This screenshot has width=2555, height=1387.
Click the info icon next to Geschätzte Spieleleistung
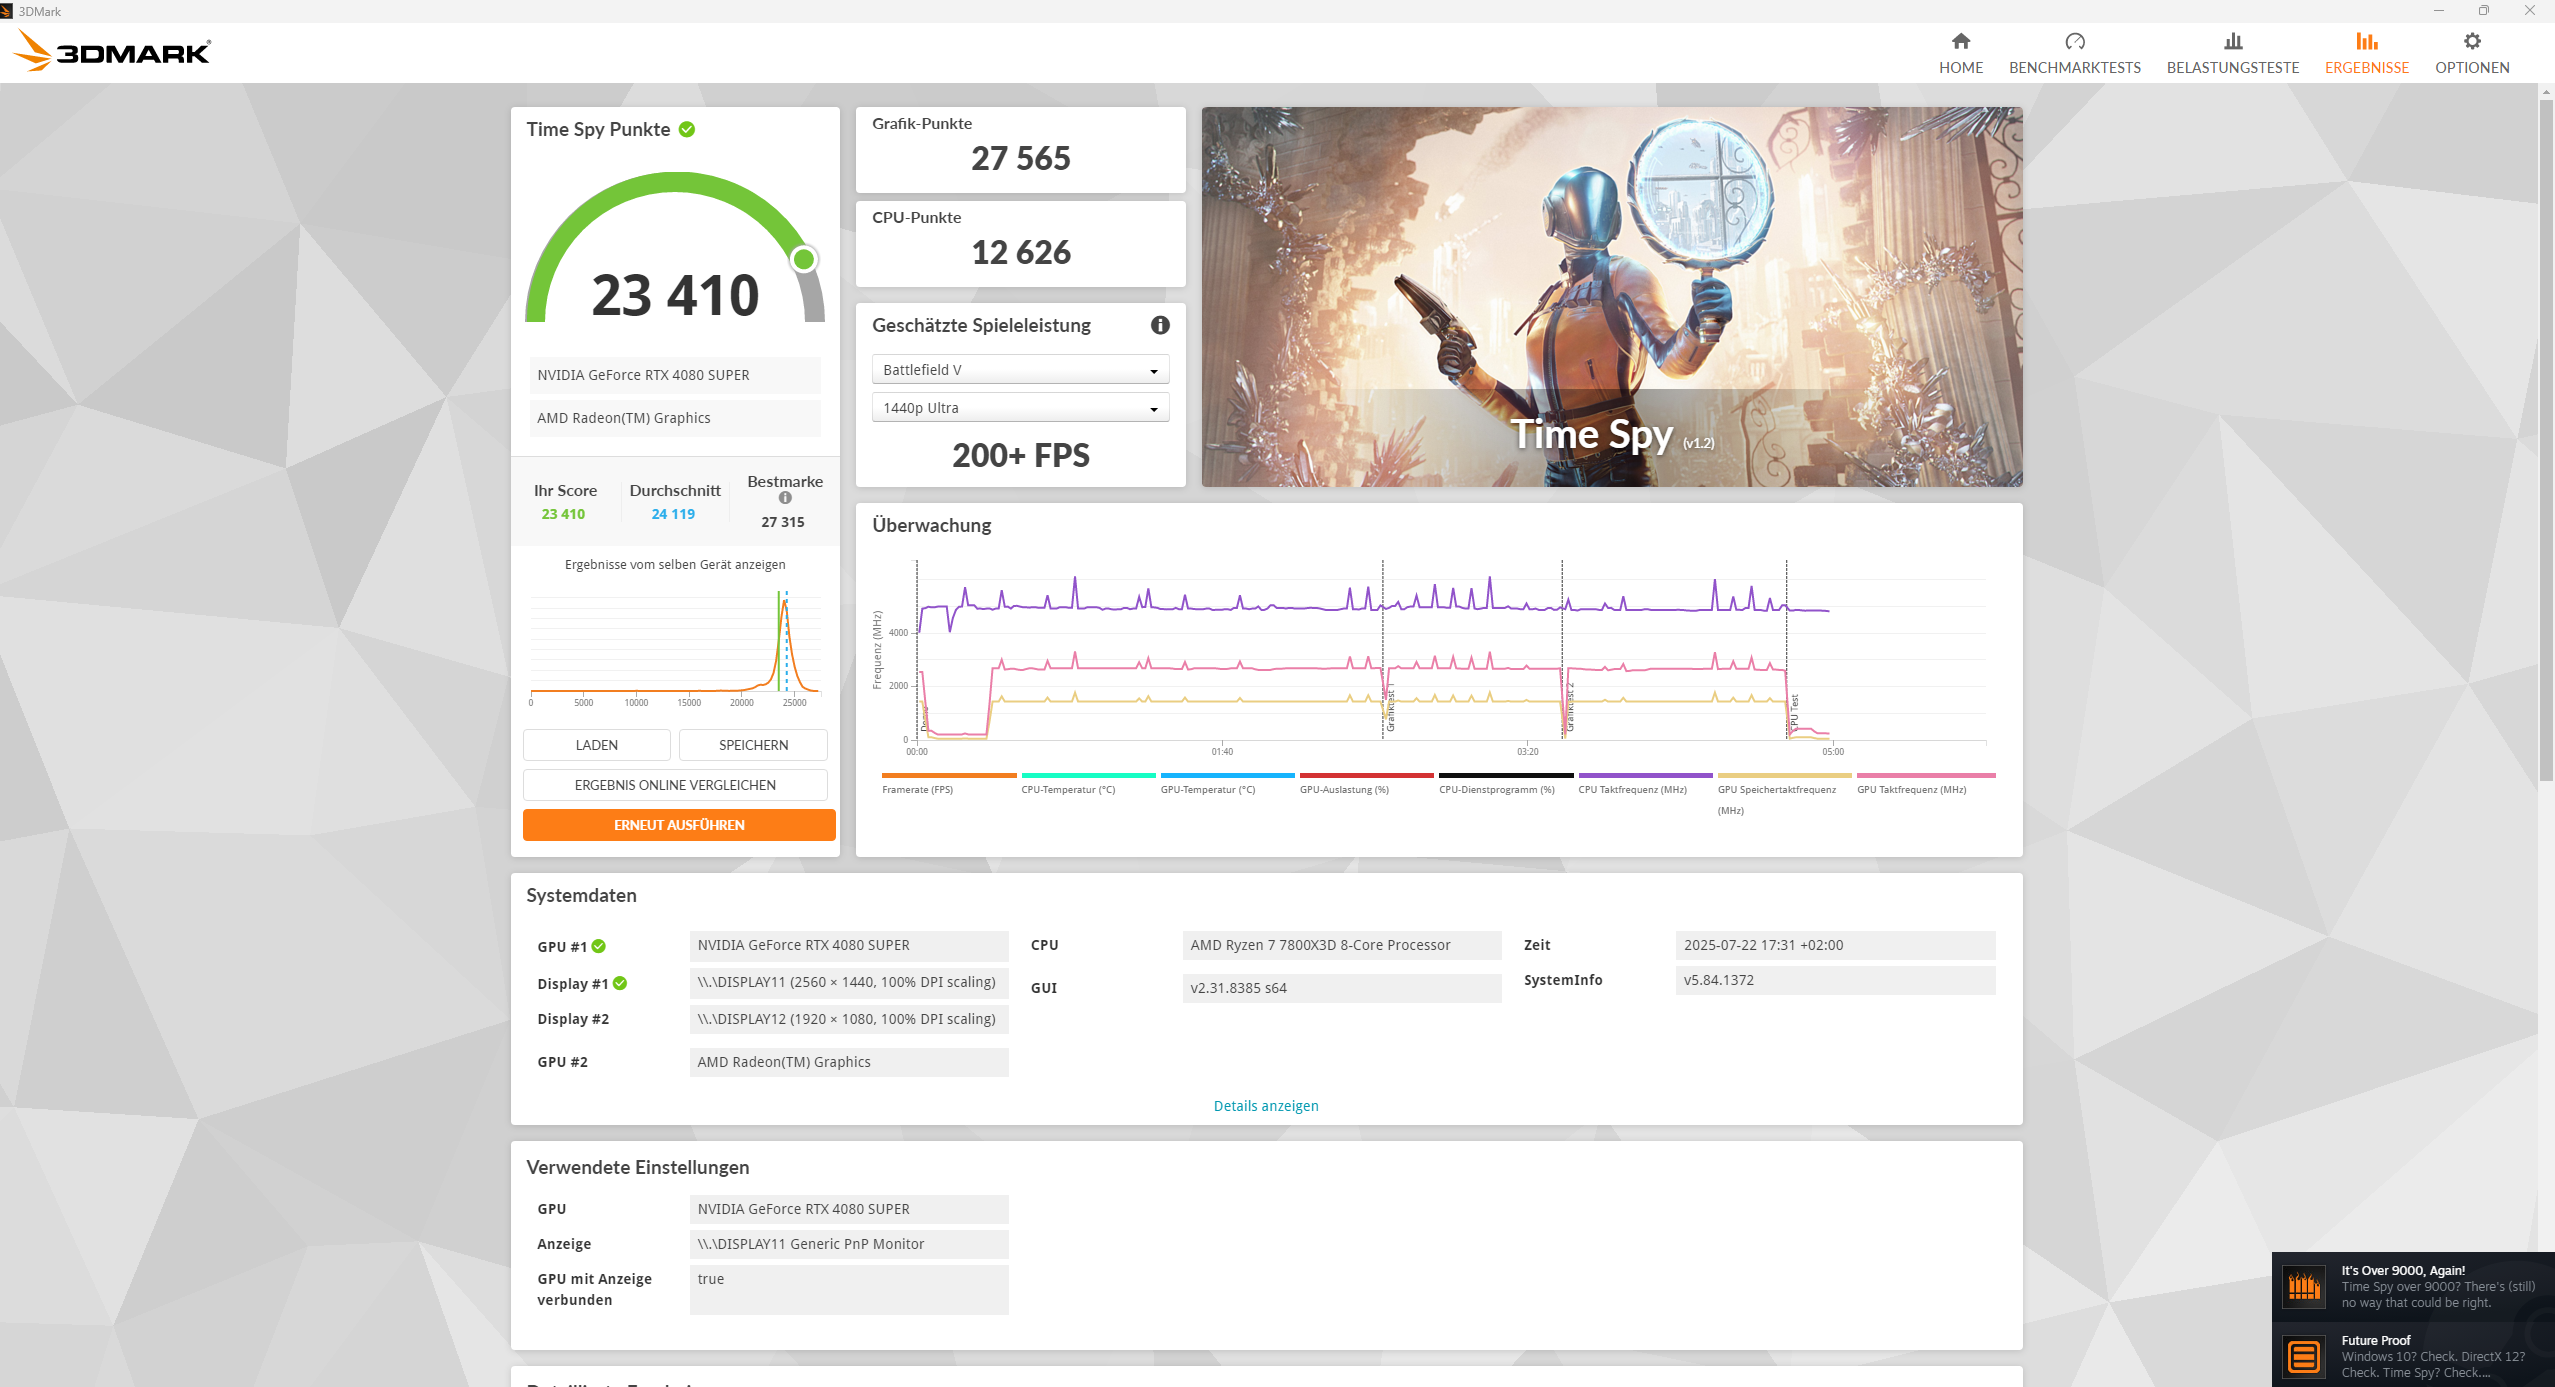(x=1160, y=325)
